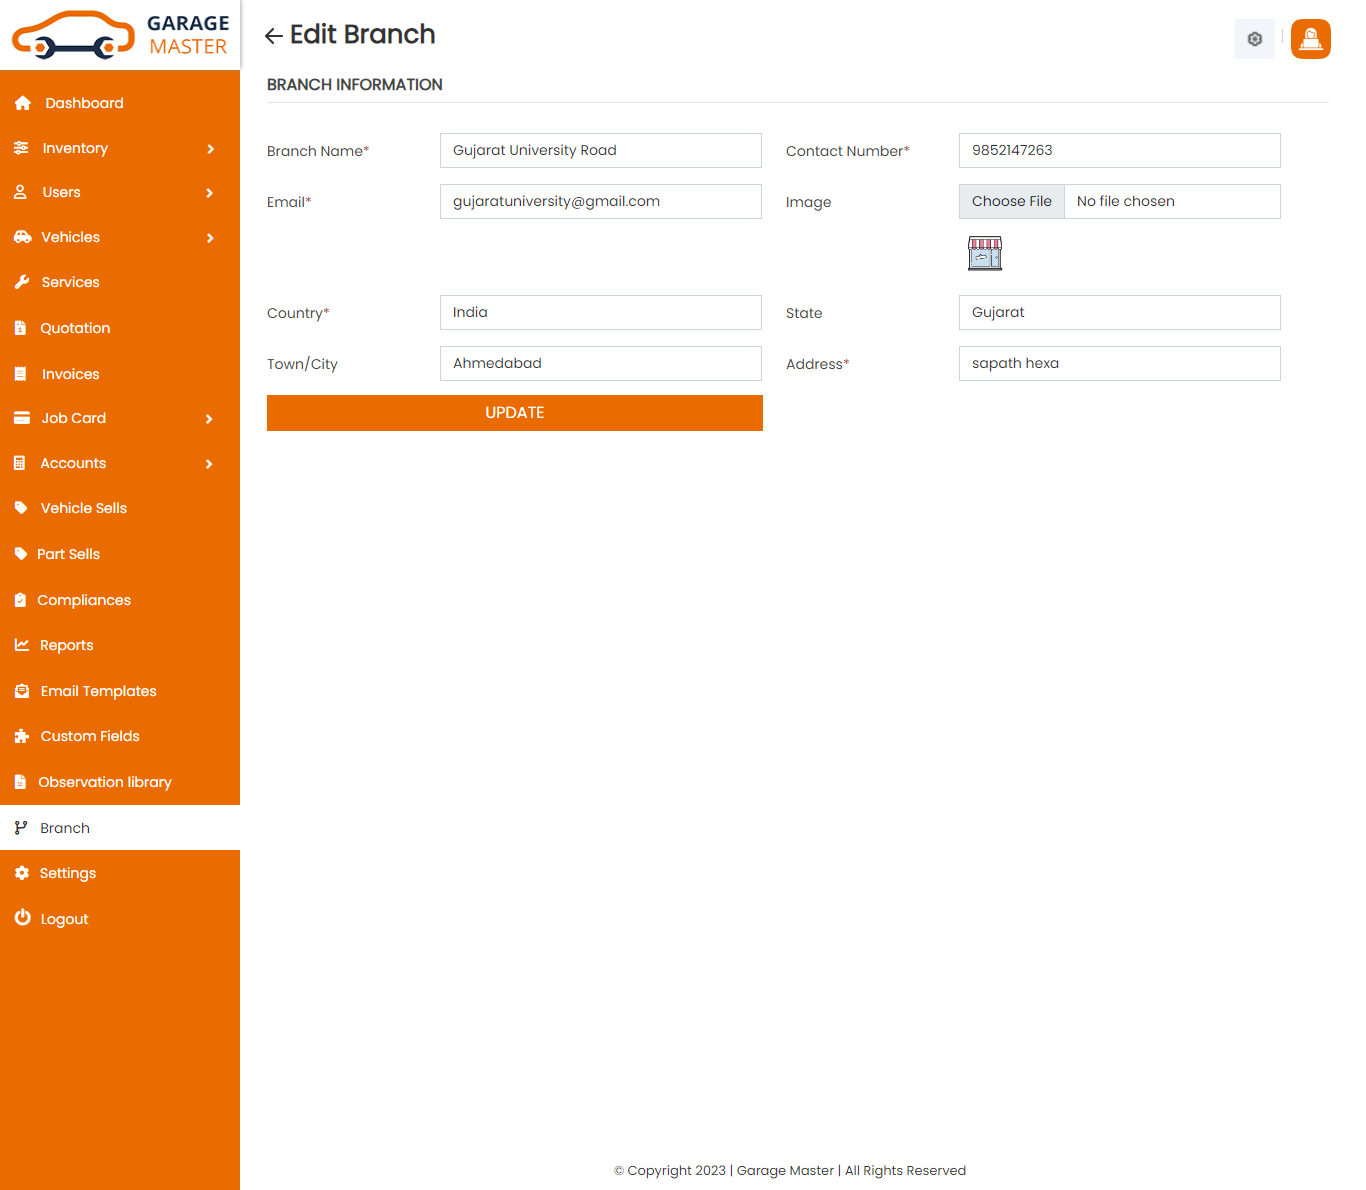Select the Address text field
The height and width of the screenshot is (1190, 1366).
tap(1119, 363)
